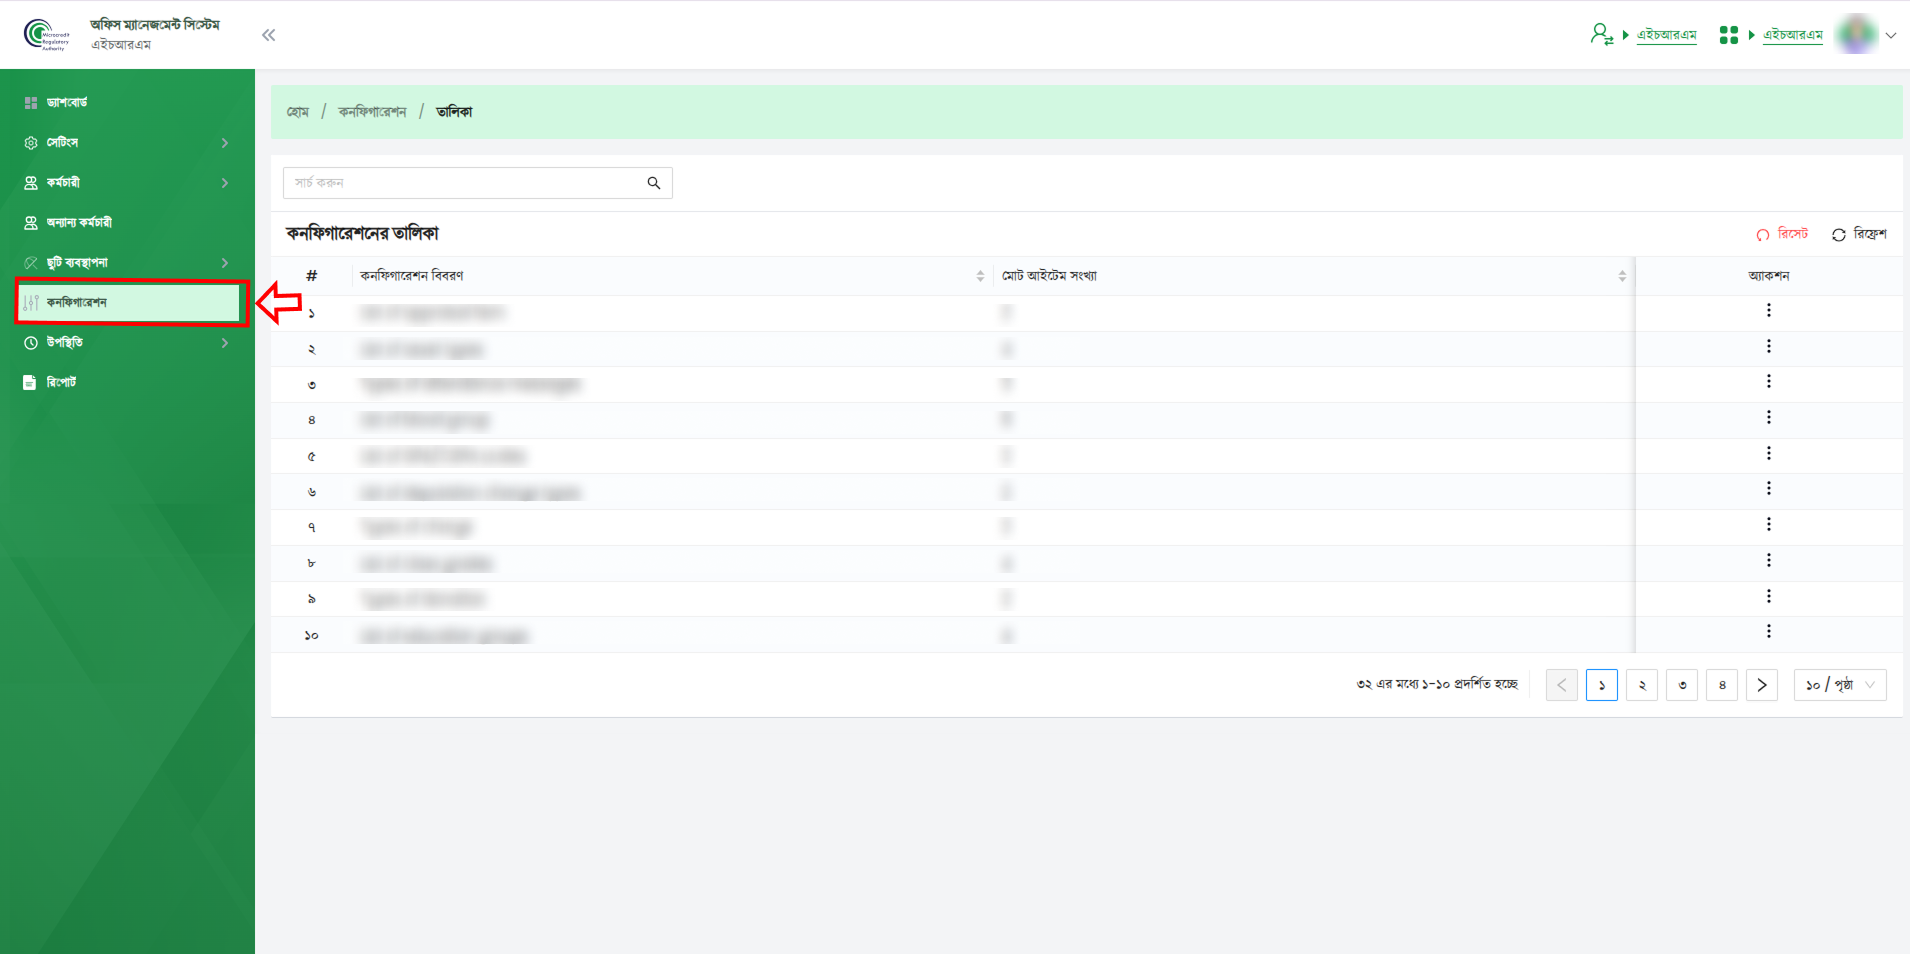Screen dimensions: 1910x954
Task: Focus the সার্চ করুন search field
Action: pos(463,183)
